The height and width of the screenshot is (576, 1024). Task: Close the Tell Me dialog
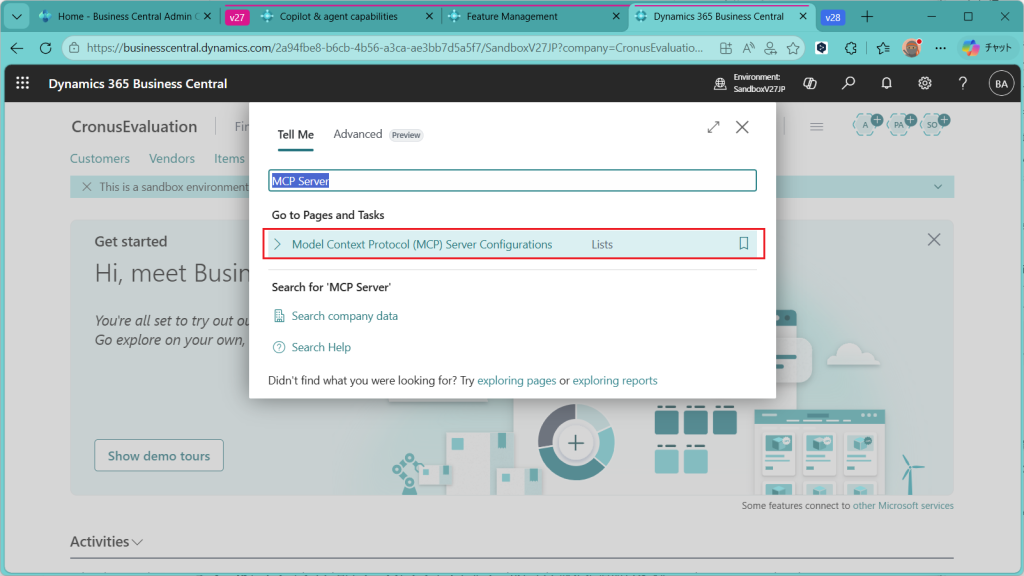click(742, 127)
